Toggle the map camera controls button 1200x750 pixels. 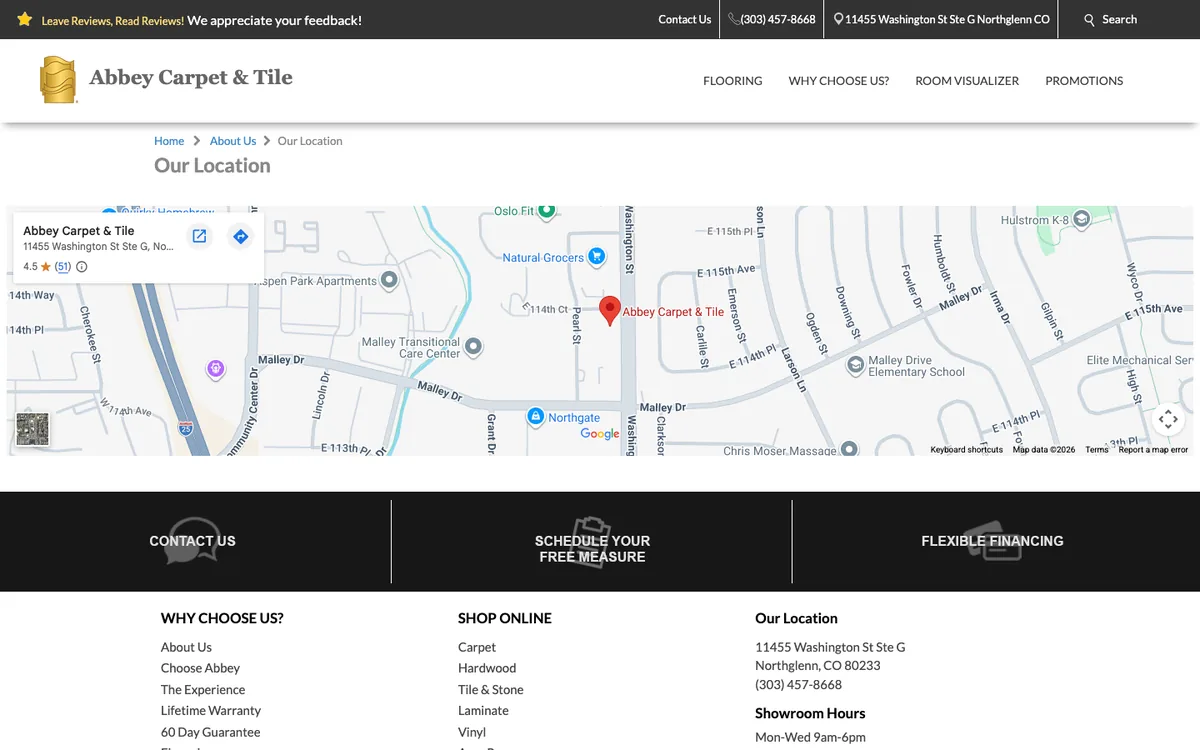pos(1168,419)
